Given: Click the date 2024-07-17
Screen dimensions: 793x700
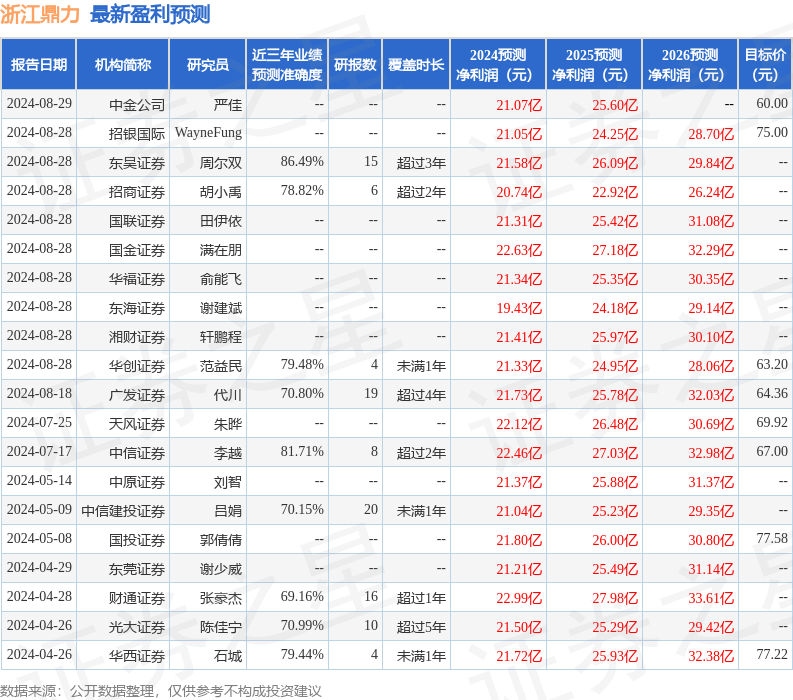Looking at the screenshot, I should pos(39,451).
